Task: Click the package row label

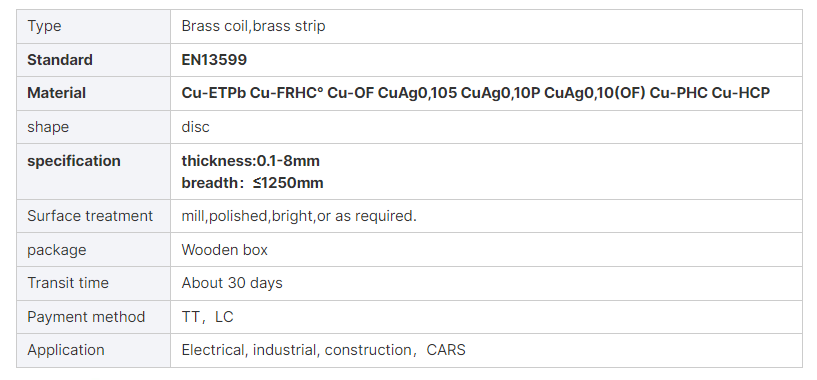Action: (57, 250)
